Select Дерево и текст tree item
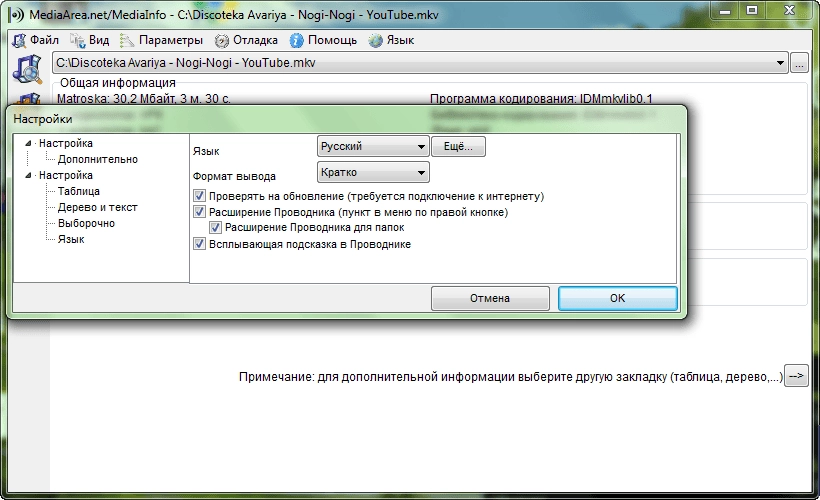 [x=98, y=207]
